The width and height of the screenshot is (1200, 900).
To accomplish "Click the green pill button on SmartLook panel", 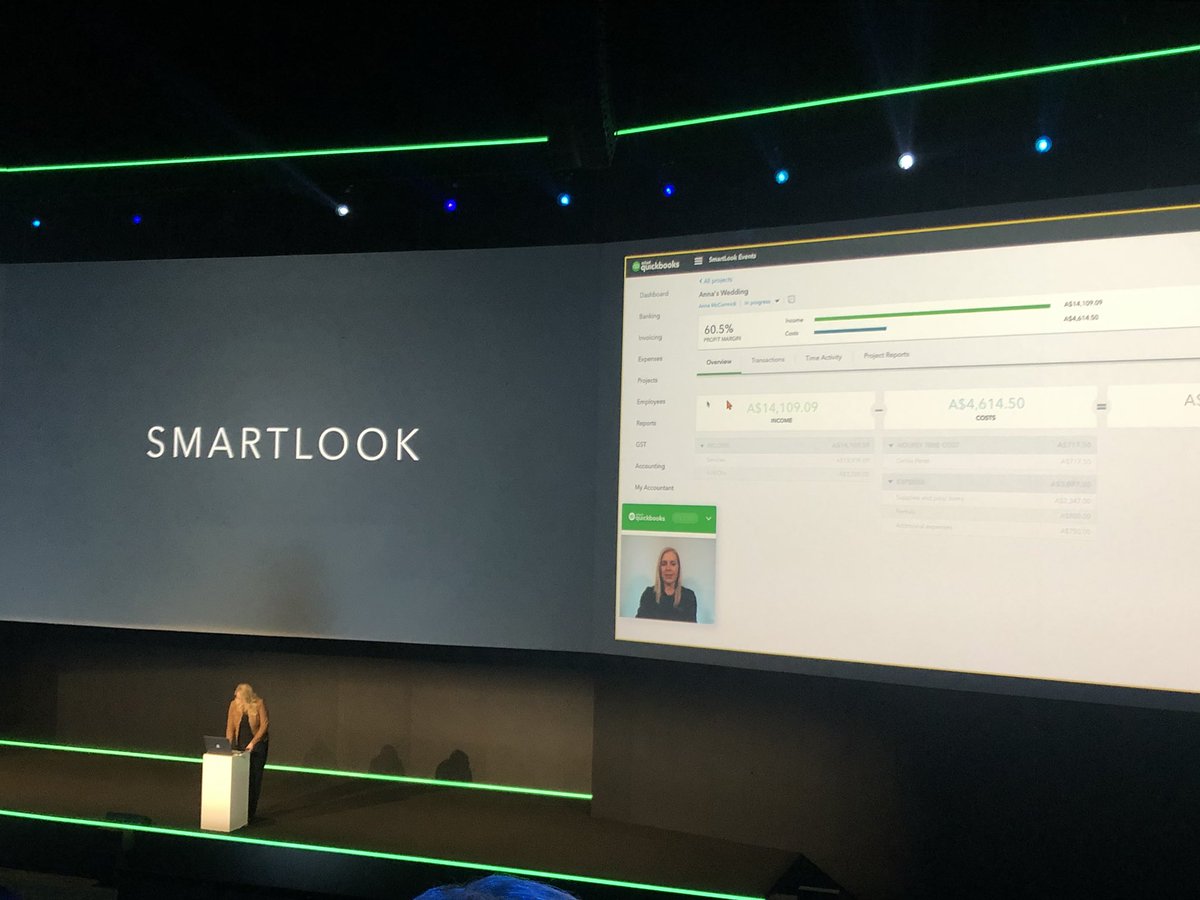I will 683,518.
